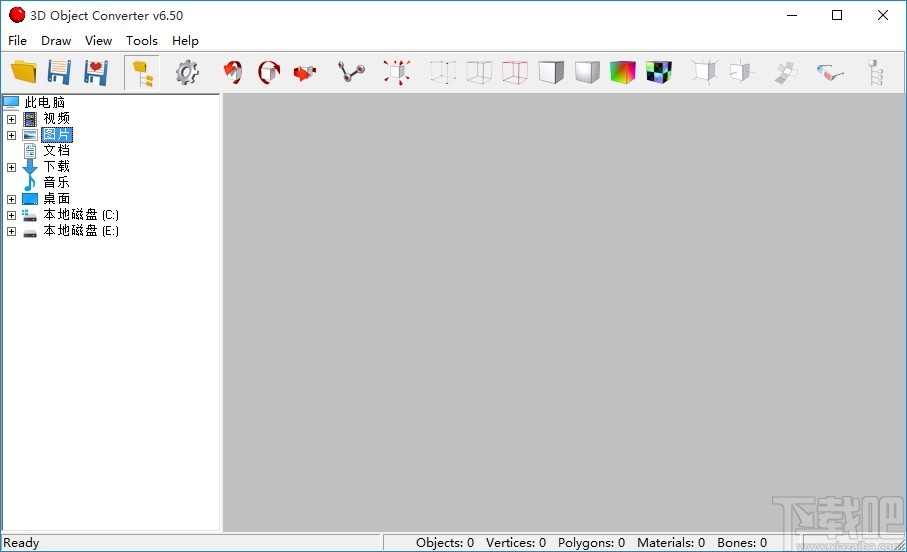Click the bones skeleton joint icon
This screenshot has width=907, height=552.
click(352, 72)
